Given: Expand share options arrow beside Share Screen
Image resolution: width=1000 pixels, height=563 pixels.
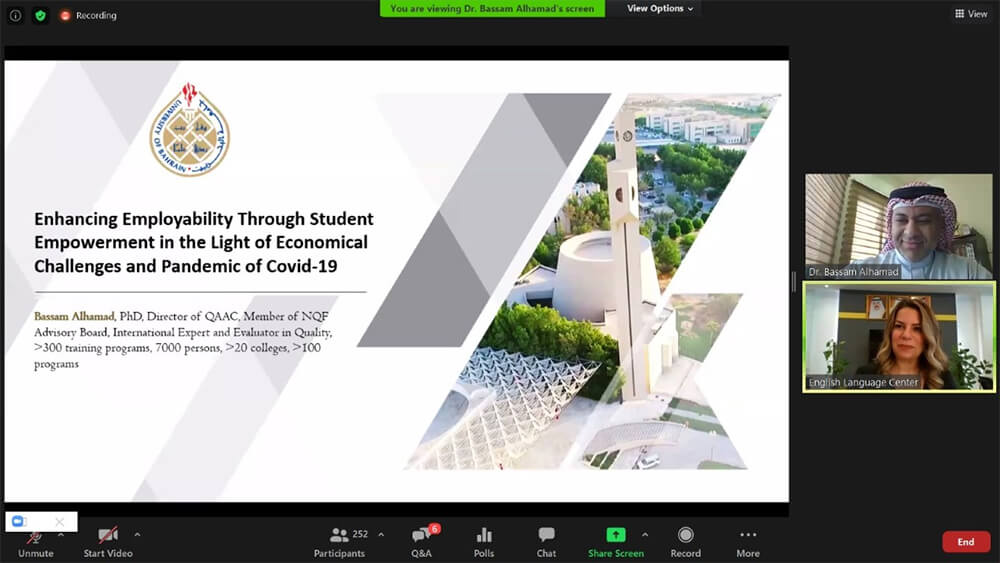Looking at the screenshot, I should 645,534.
